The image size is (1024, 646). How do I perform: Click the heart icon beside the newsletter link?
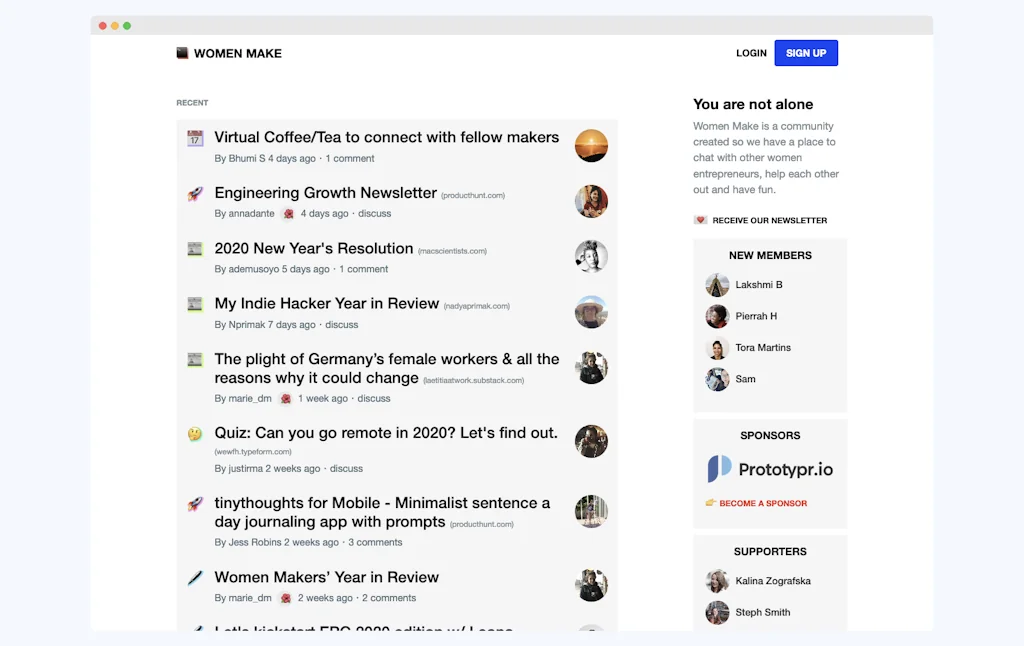point(701,220)
